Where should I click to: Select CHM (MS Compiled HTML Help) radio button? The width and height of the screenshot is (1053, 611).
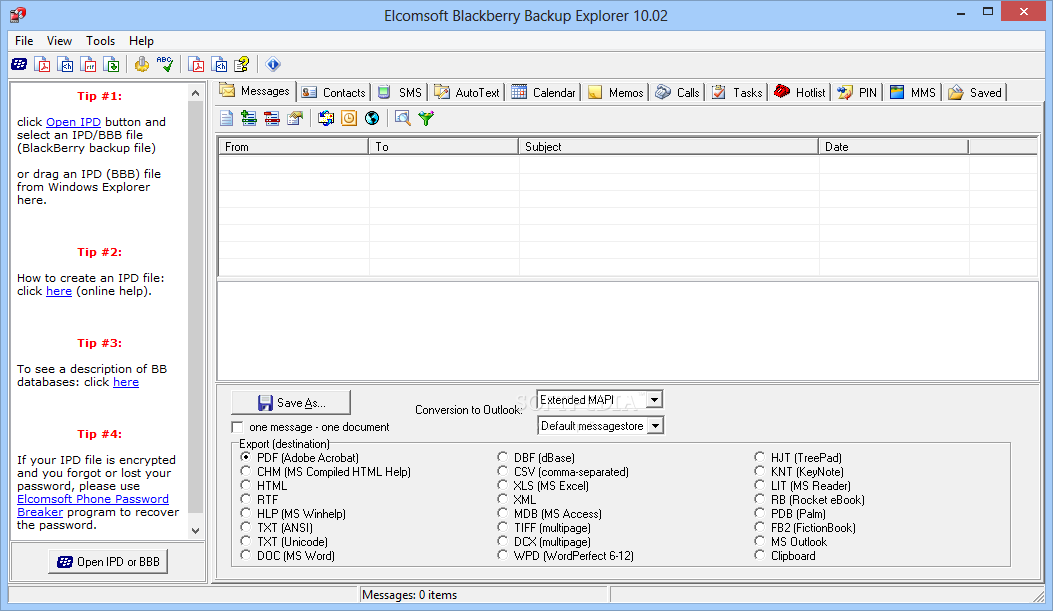(x=246, y=471)
